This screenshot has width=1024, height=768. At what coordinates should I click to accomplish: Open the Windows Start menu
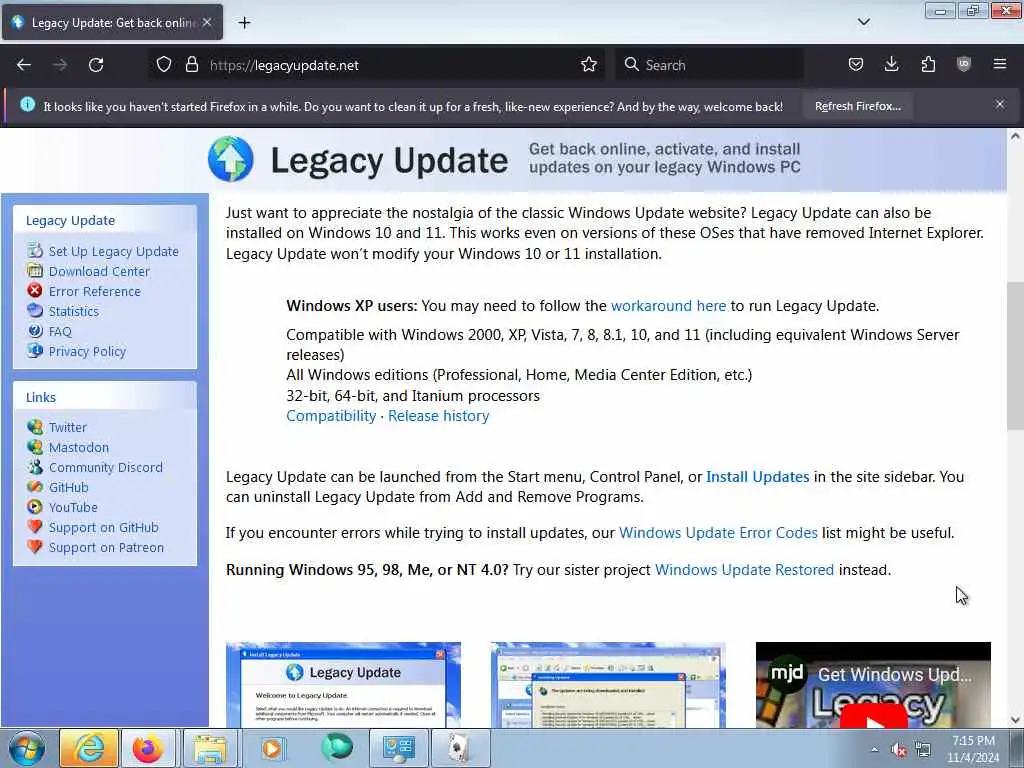pos(27,749)
